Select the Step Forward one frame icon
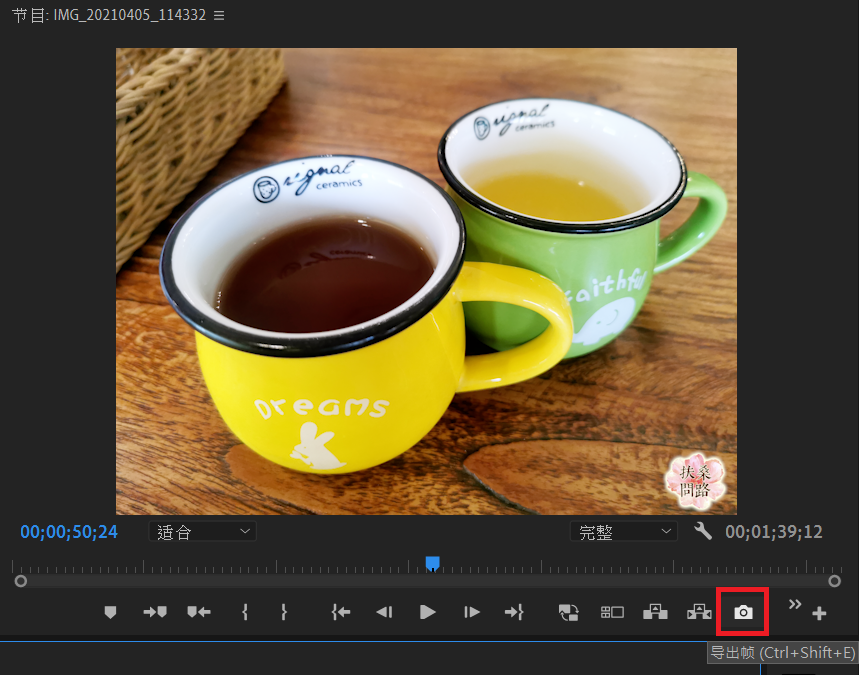Viewport: 859px width, 675px height. (x=470, y=612)
